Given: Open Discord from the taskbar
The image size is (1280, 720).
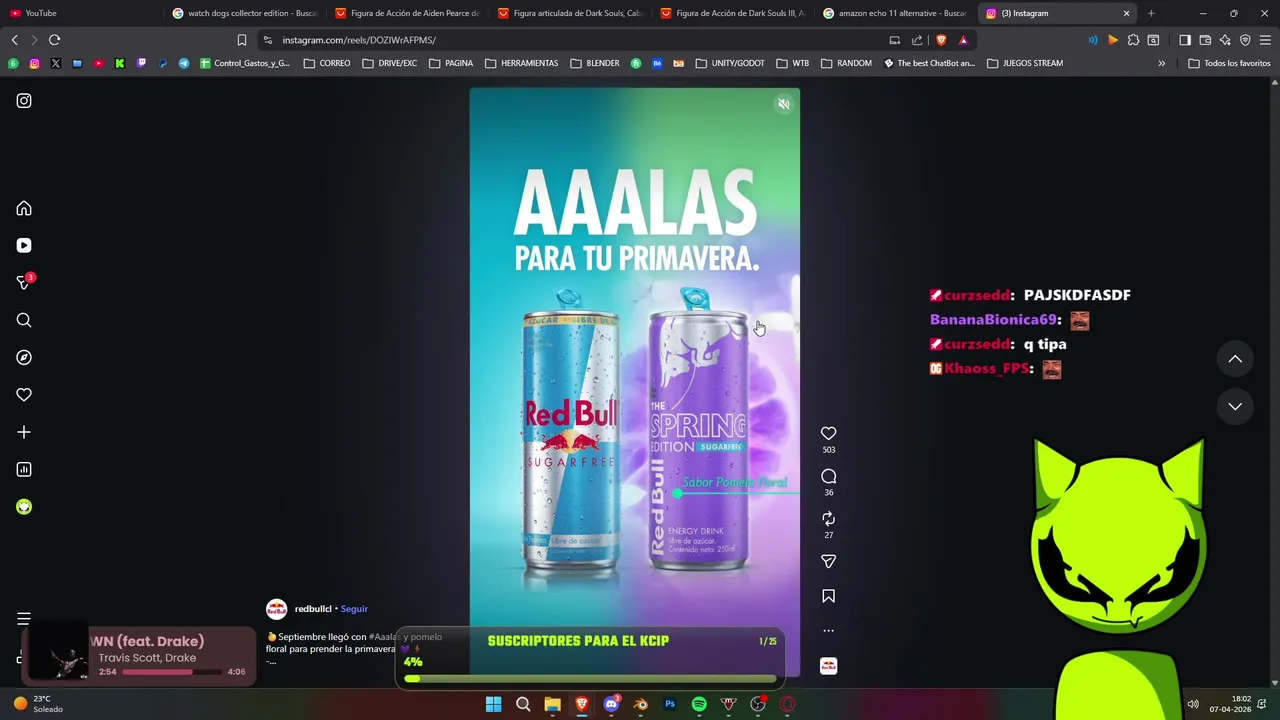Looking at the screenshot, I should (x=611, y=704).
